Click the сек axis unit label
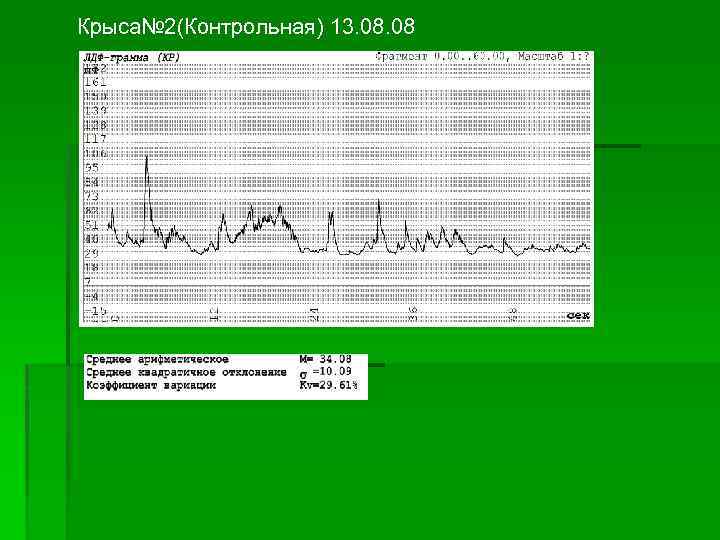Viewport: 720px width, 540px height. (578, 316)
